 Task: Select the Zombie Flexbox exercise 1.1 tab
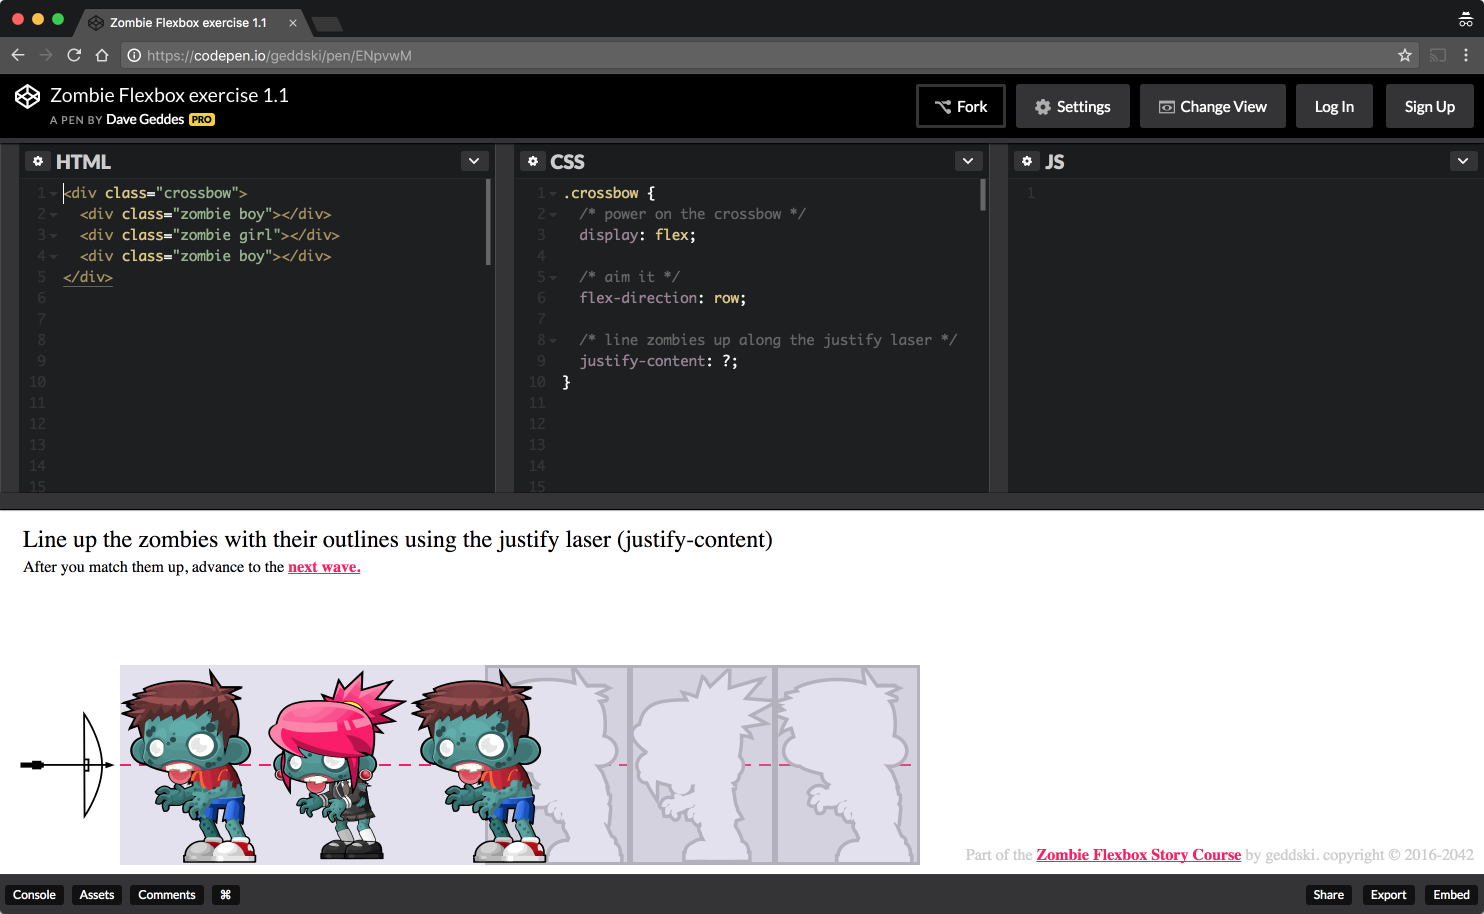click(188, 23)
